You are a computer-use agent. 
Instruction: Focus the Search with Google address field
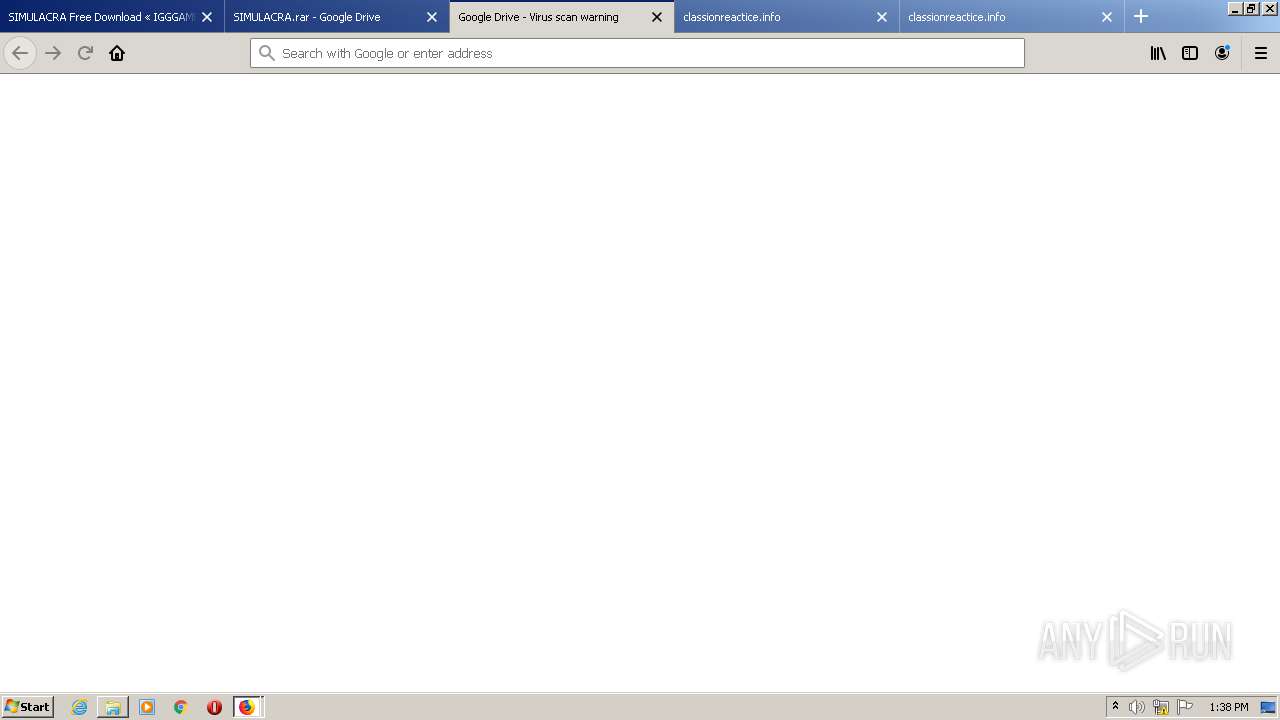click(x=637, y=53)
